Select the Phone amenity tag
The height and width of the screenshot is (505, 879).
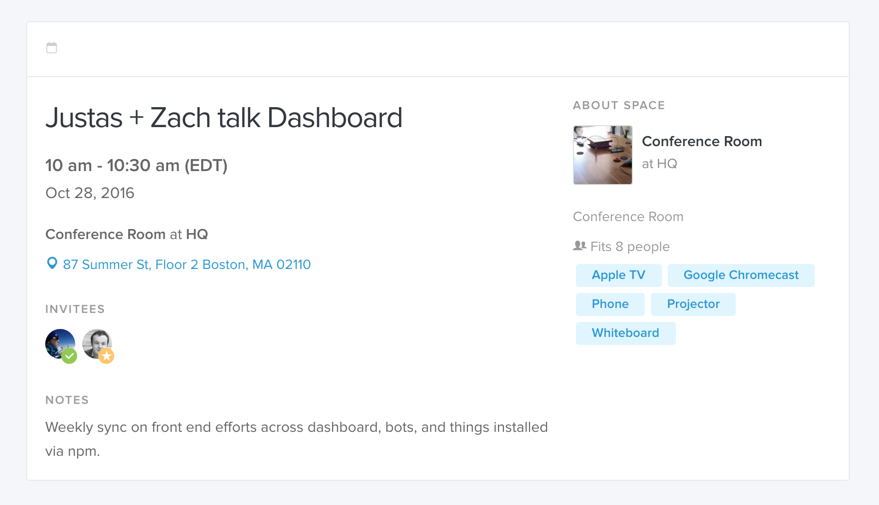coord(610,304)
